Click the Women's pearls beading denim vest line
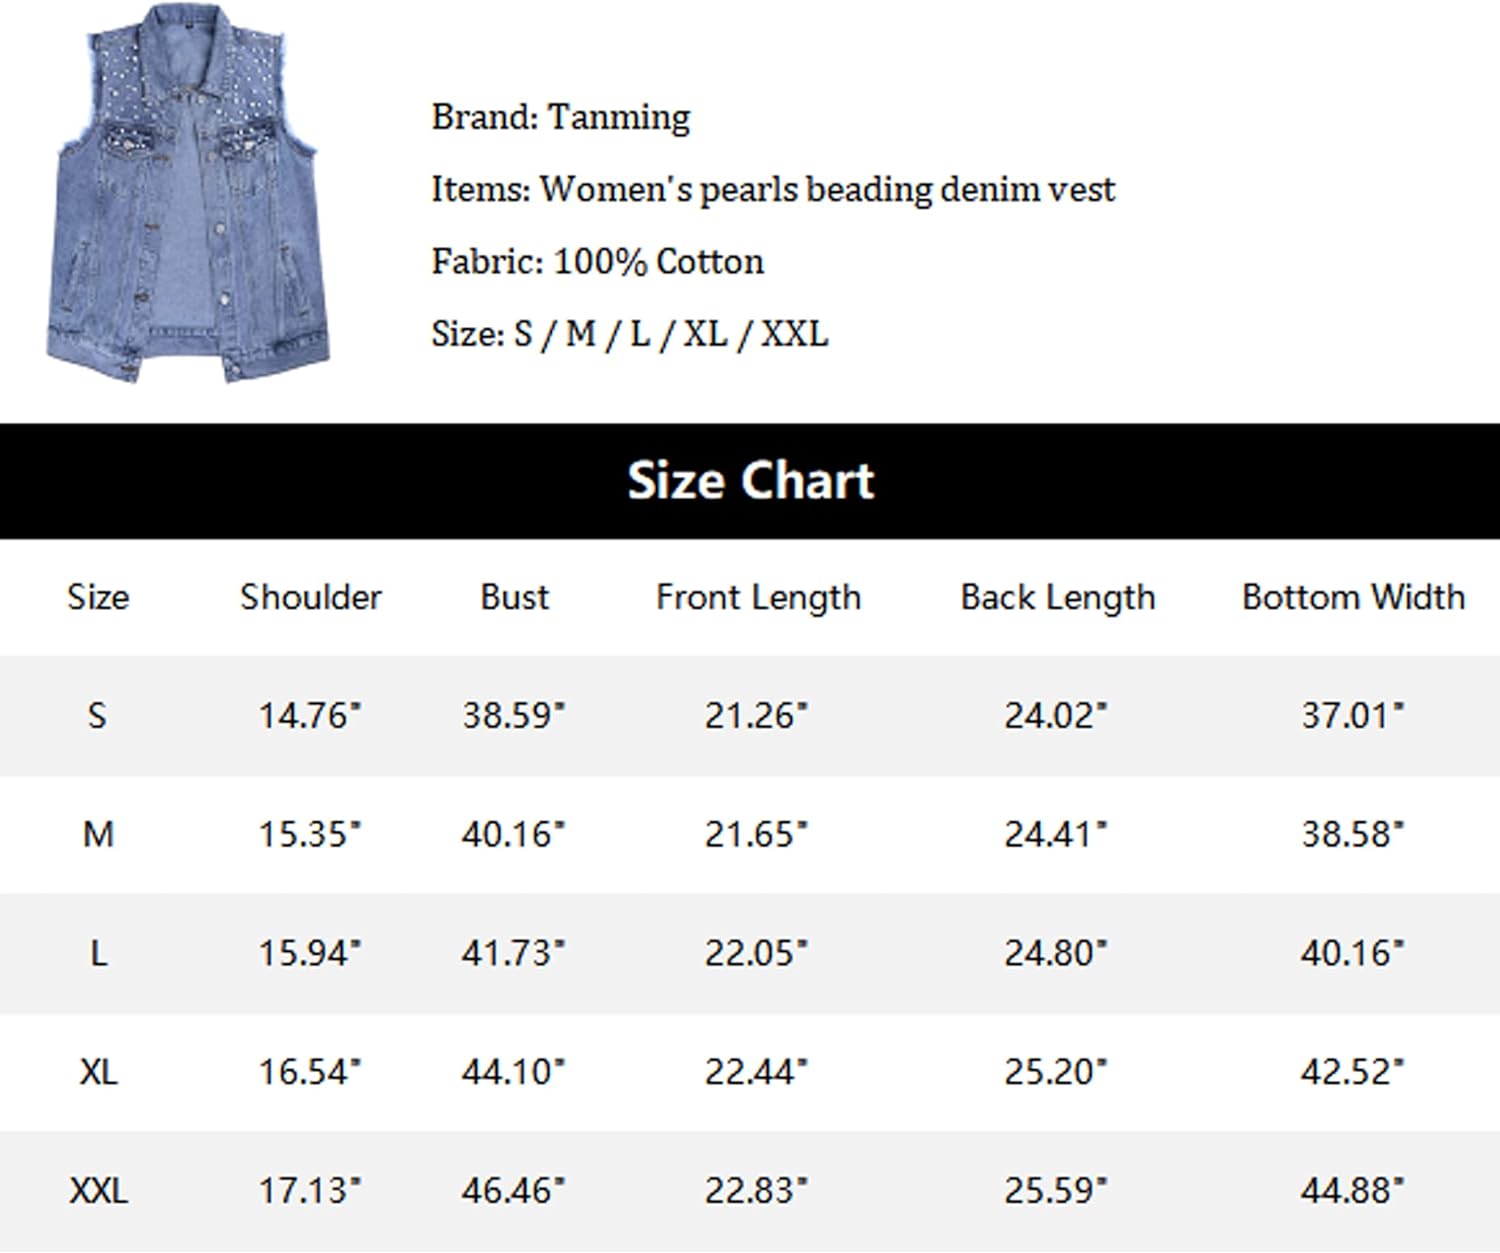The height and width of the screenshot is (1253, 1500). point(773,190)
